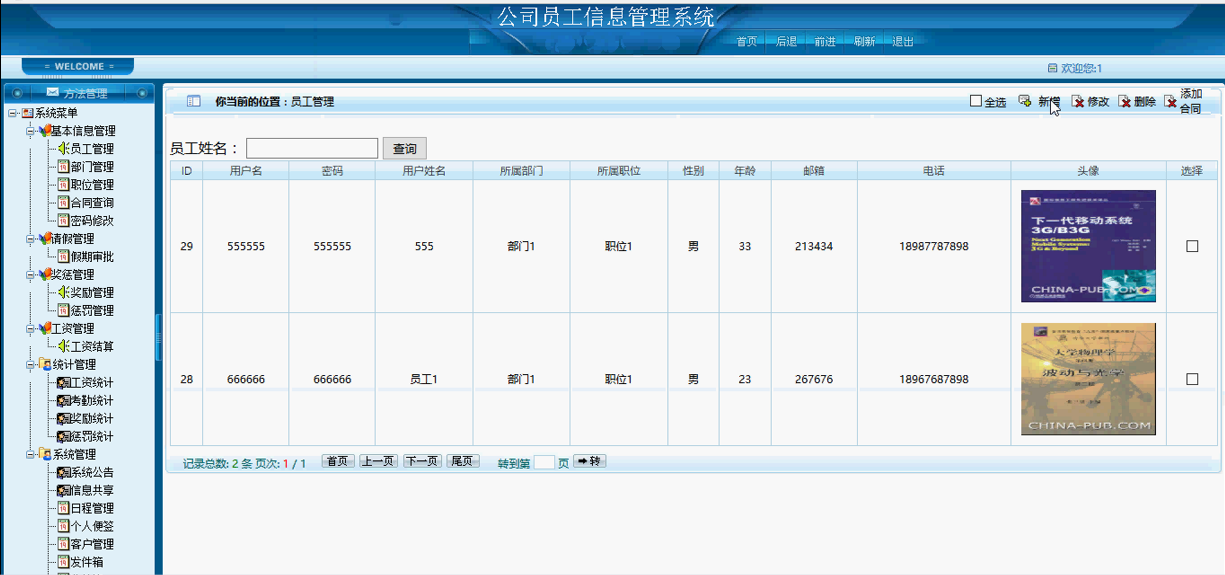Open 职位管理 in the sidebar tree
The width and height of the screenshot is (1225, 575).
click(91, 185)
